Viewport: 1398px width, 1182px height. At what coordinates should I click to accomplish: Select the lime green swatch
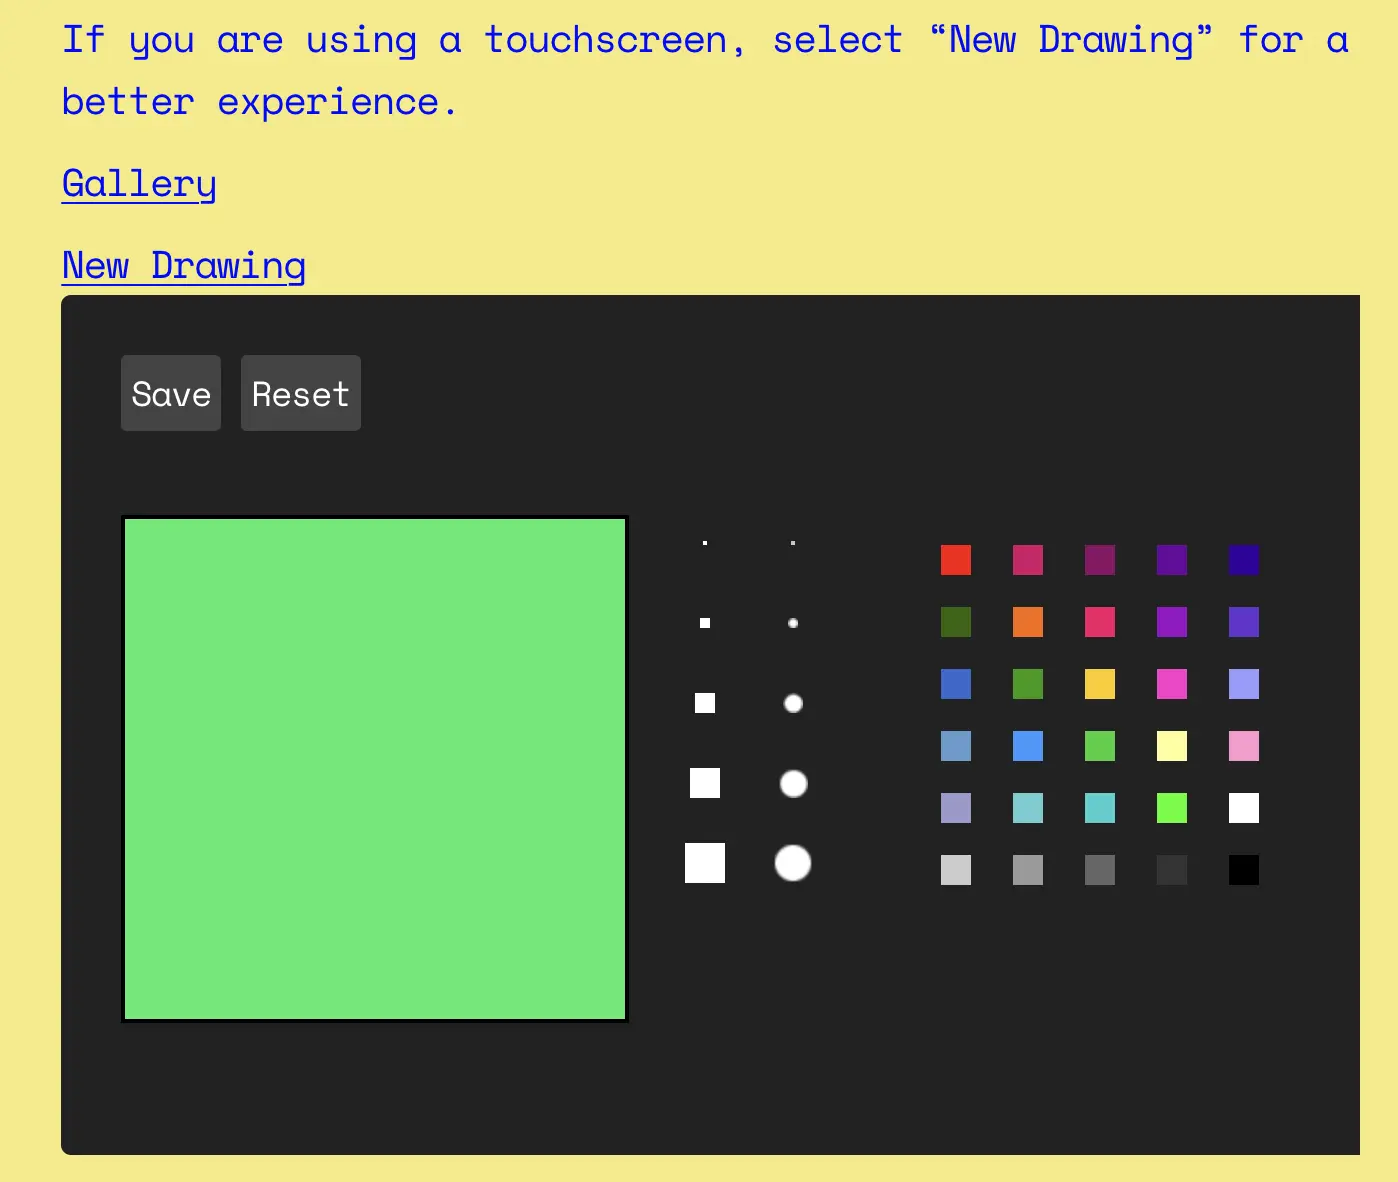point(1172,808)
